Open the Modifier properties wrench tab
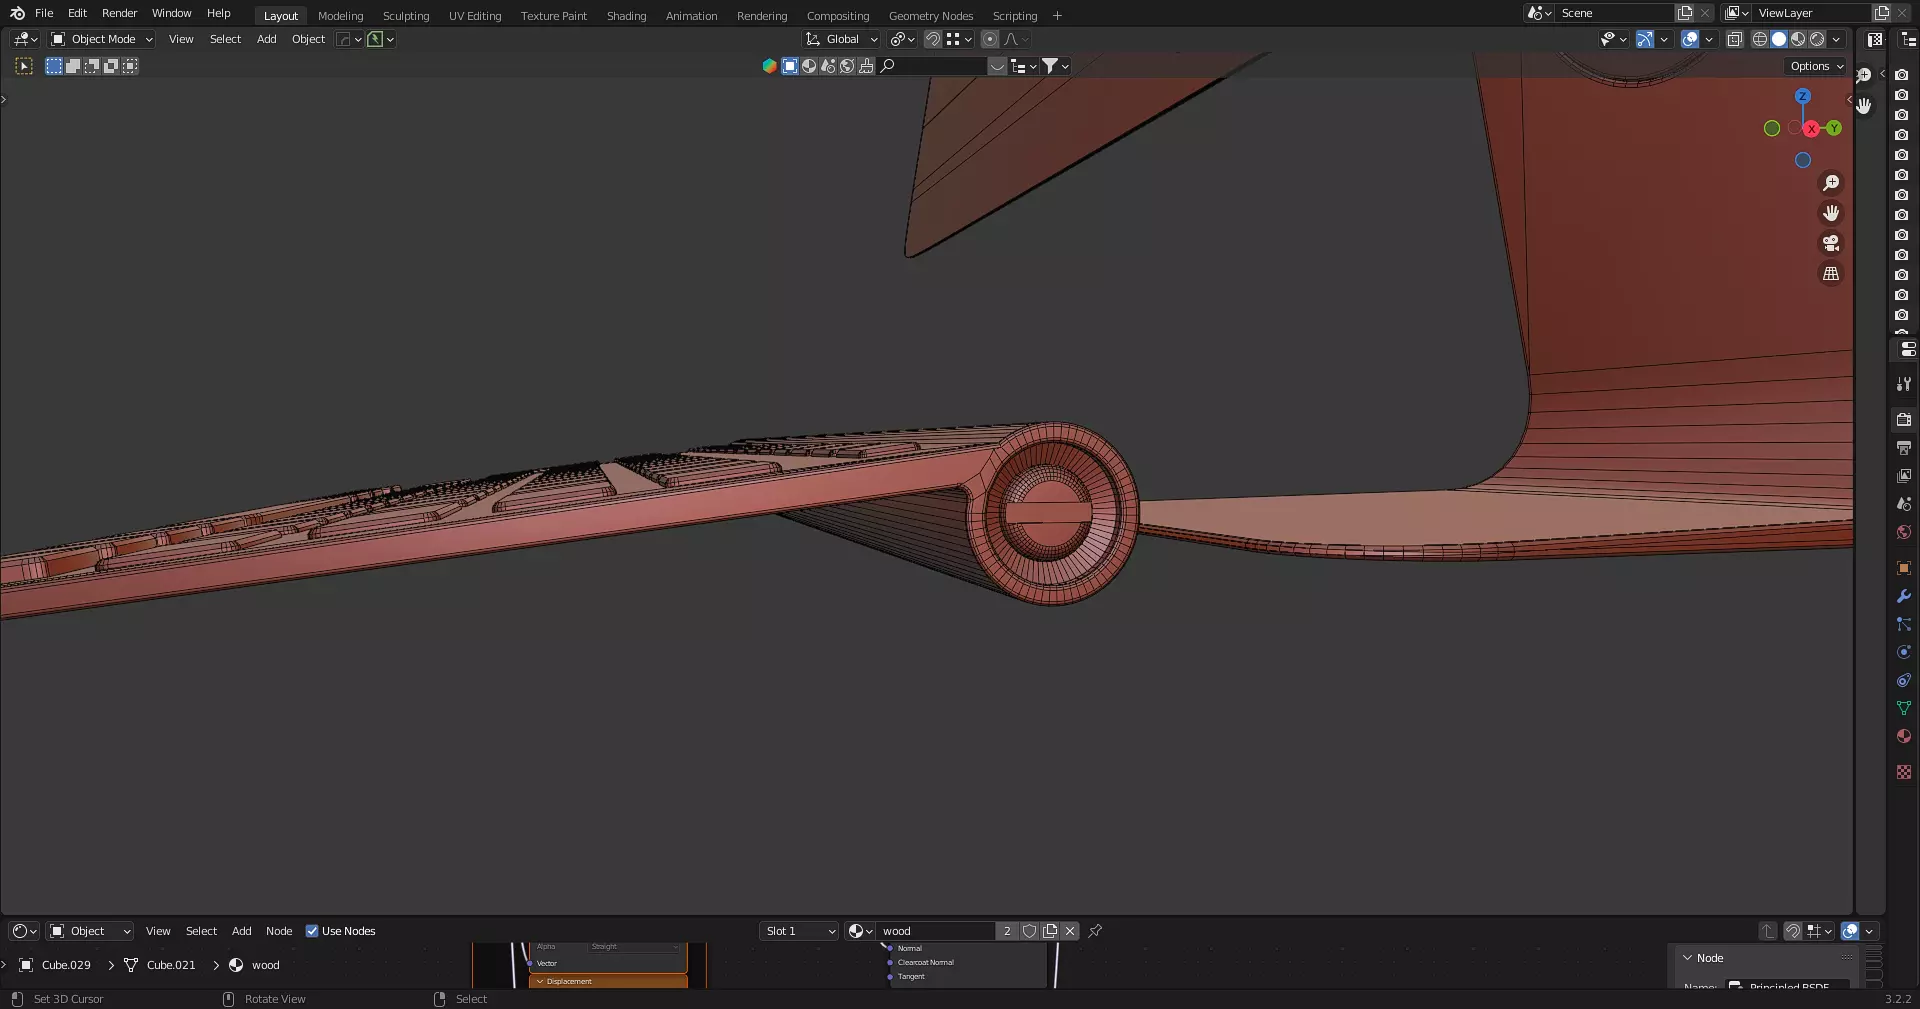Image resolution: width=1920 pixels, height=1009 pixels. [x=1904, y=596]
